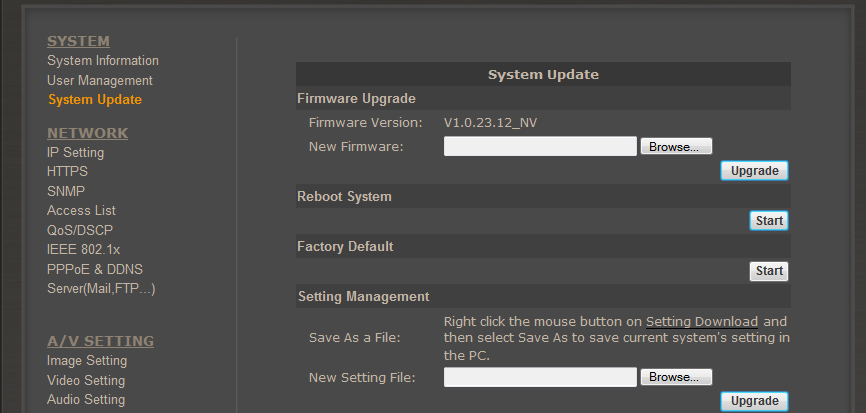Open IEEE 802.1x settings
The width and height of the screenshot is (866, 413).
point(83,250)
